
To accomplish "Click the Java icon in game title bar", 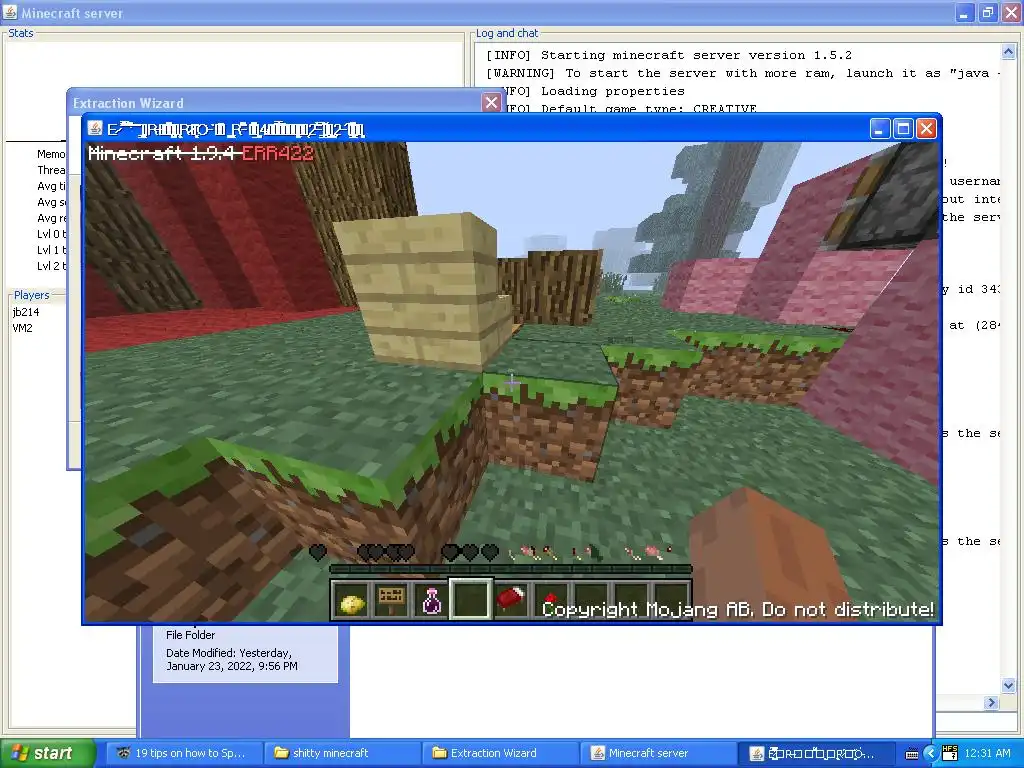I will pyautogui.click(x=95, y=128).
